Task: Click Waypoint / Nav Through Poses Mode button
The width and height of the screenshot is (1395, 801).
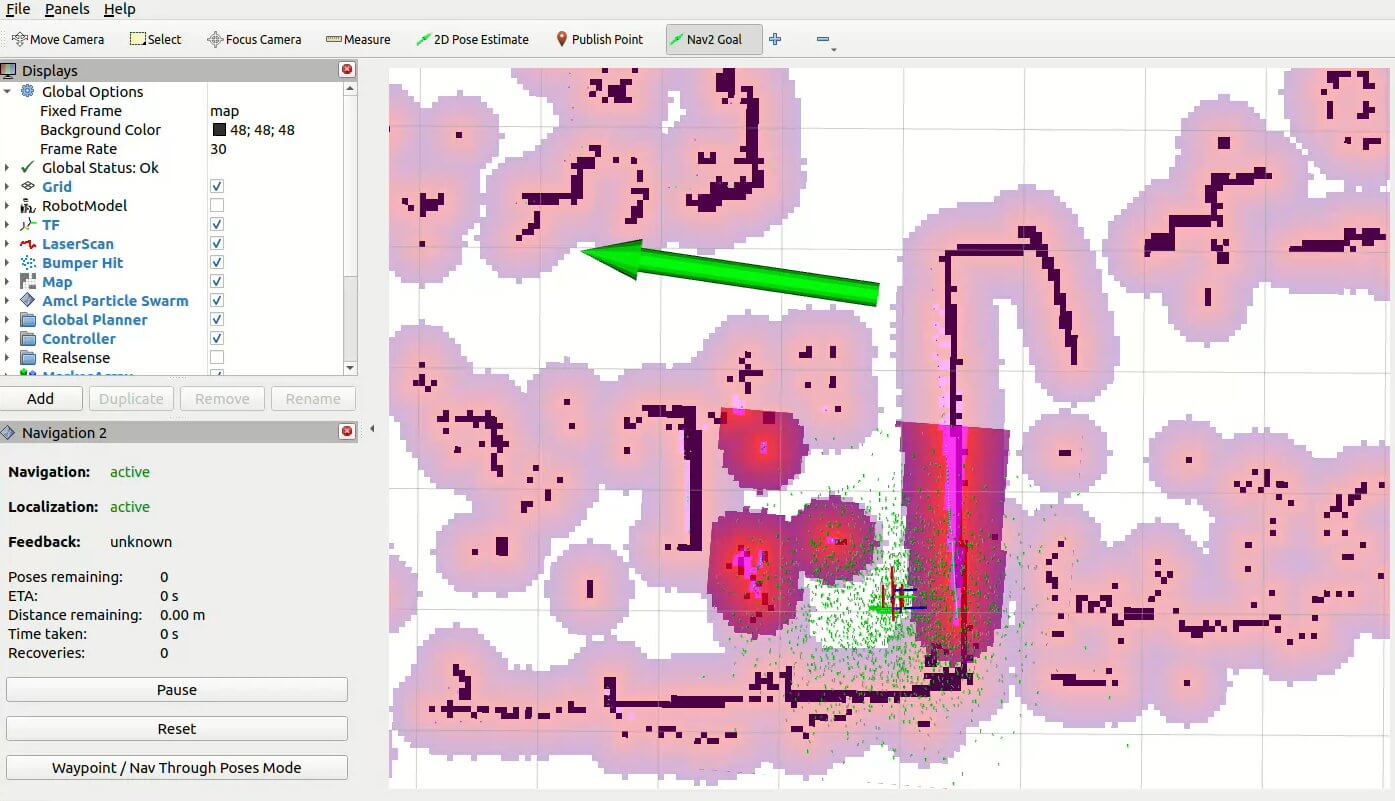Action: [177, 768]
